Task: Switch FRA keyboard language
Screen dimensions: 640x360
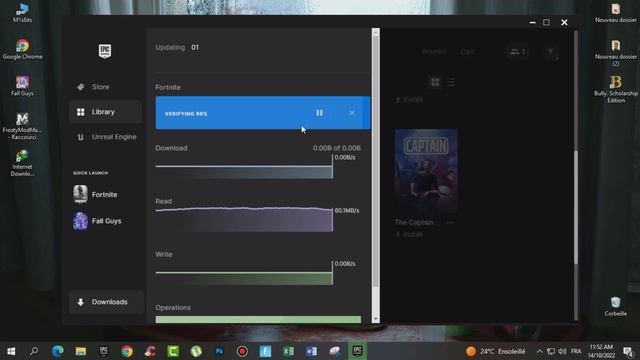Action: [x=576, y=351]
